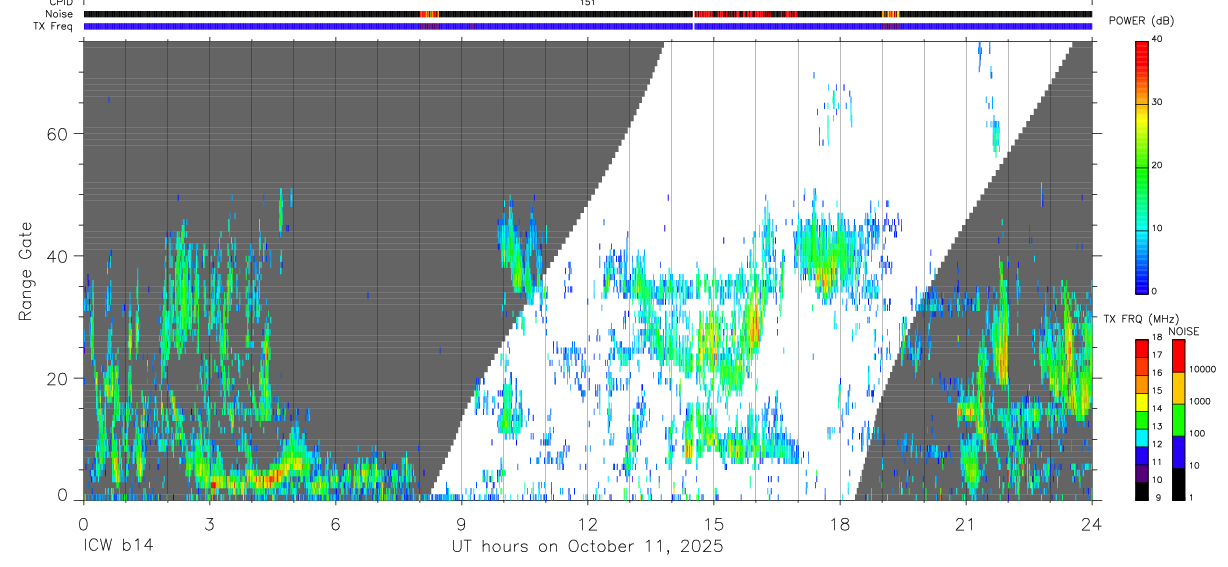
Task: Click the '10000' noise legend value
Action: coord(1202,369)
